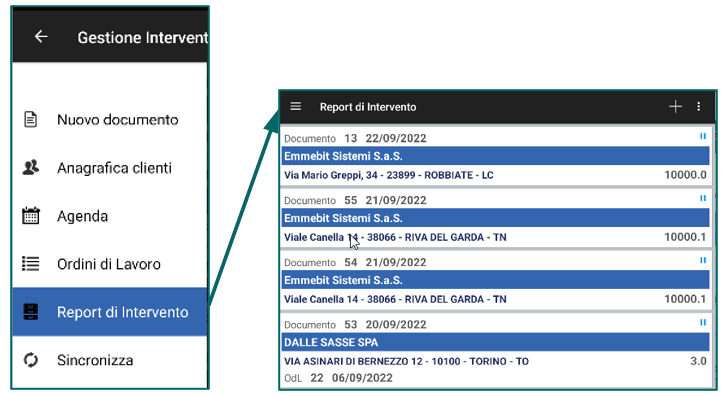Click the Agenda calendar icon
Viewport: 726px width, 396px height.
point(31,215)
